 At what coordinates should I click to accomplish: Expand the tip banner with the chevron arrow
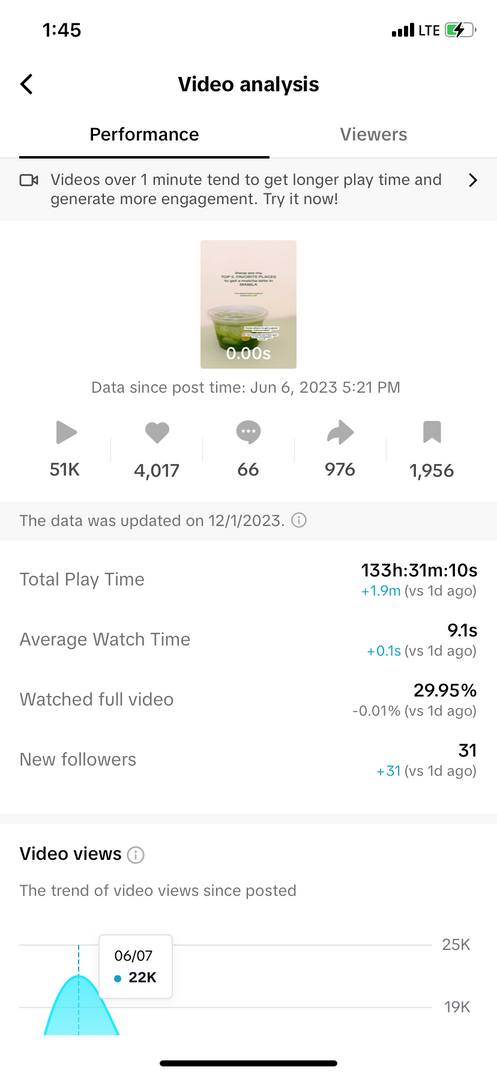472,180
